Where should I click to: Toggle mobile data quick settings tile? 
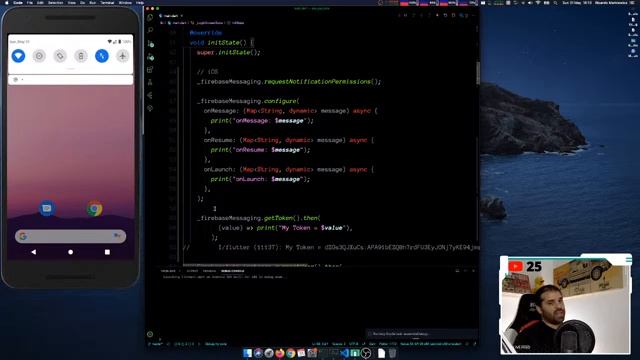102,56
